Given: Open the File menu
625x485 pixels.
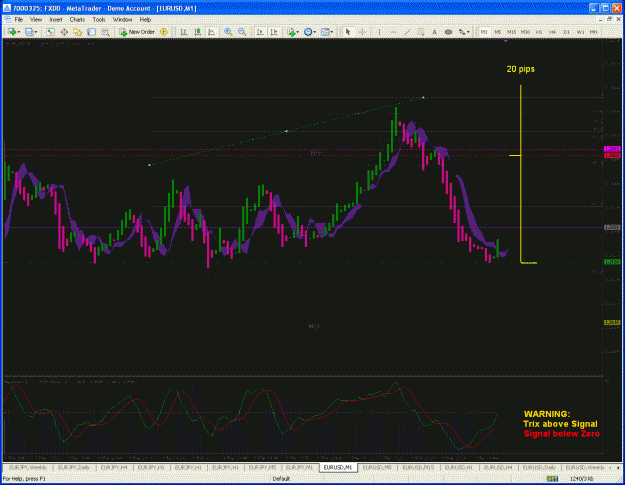Looking at the screenshot, I should coord(19,20).
